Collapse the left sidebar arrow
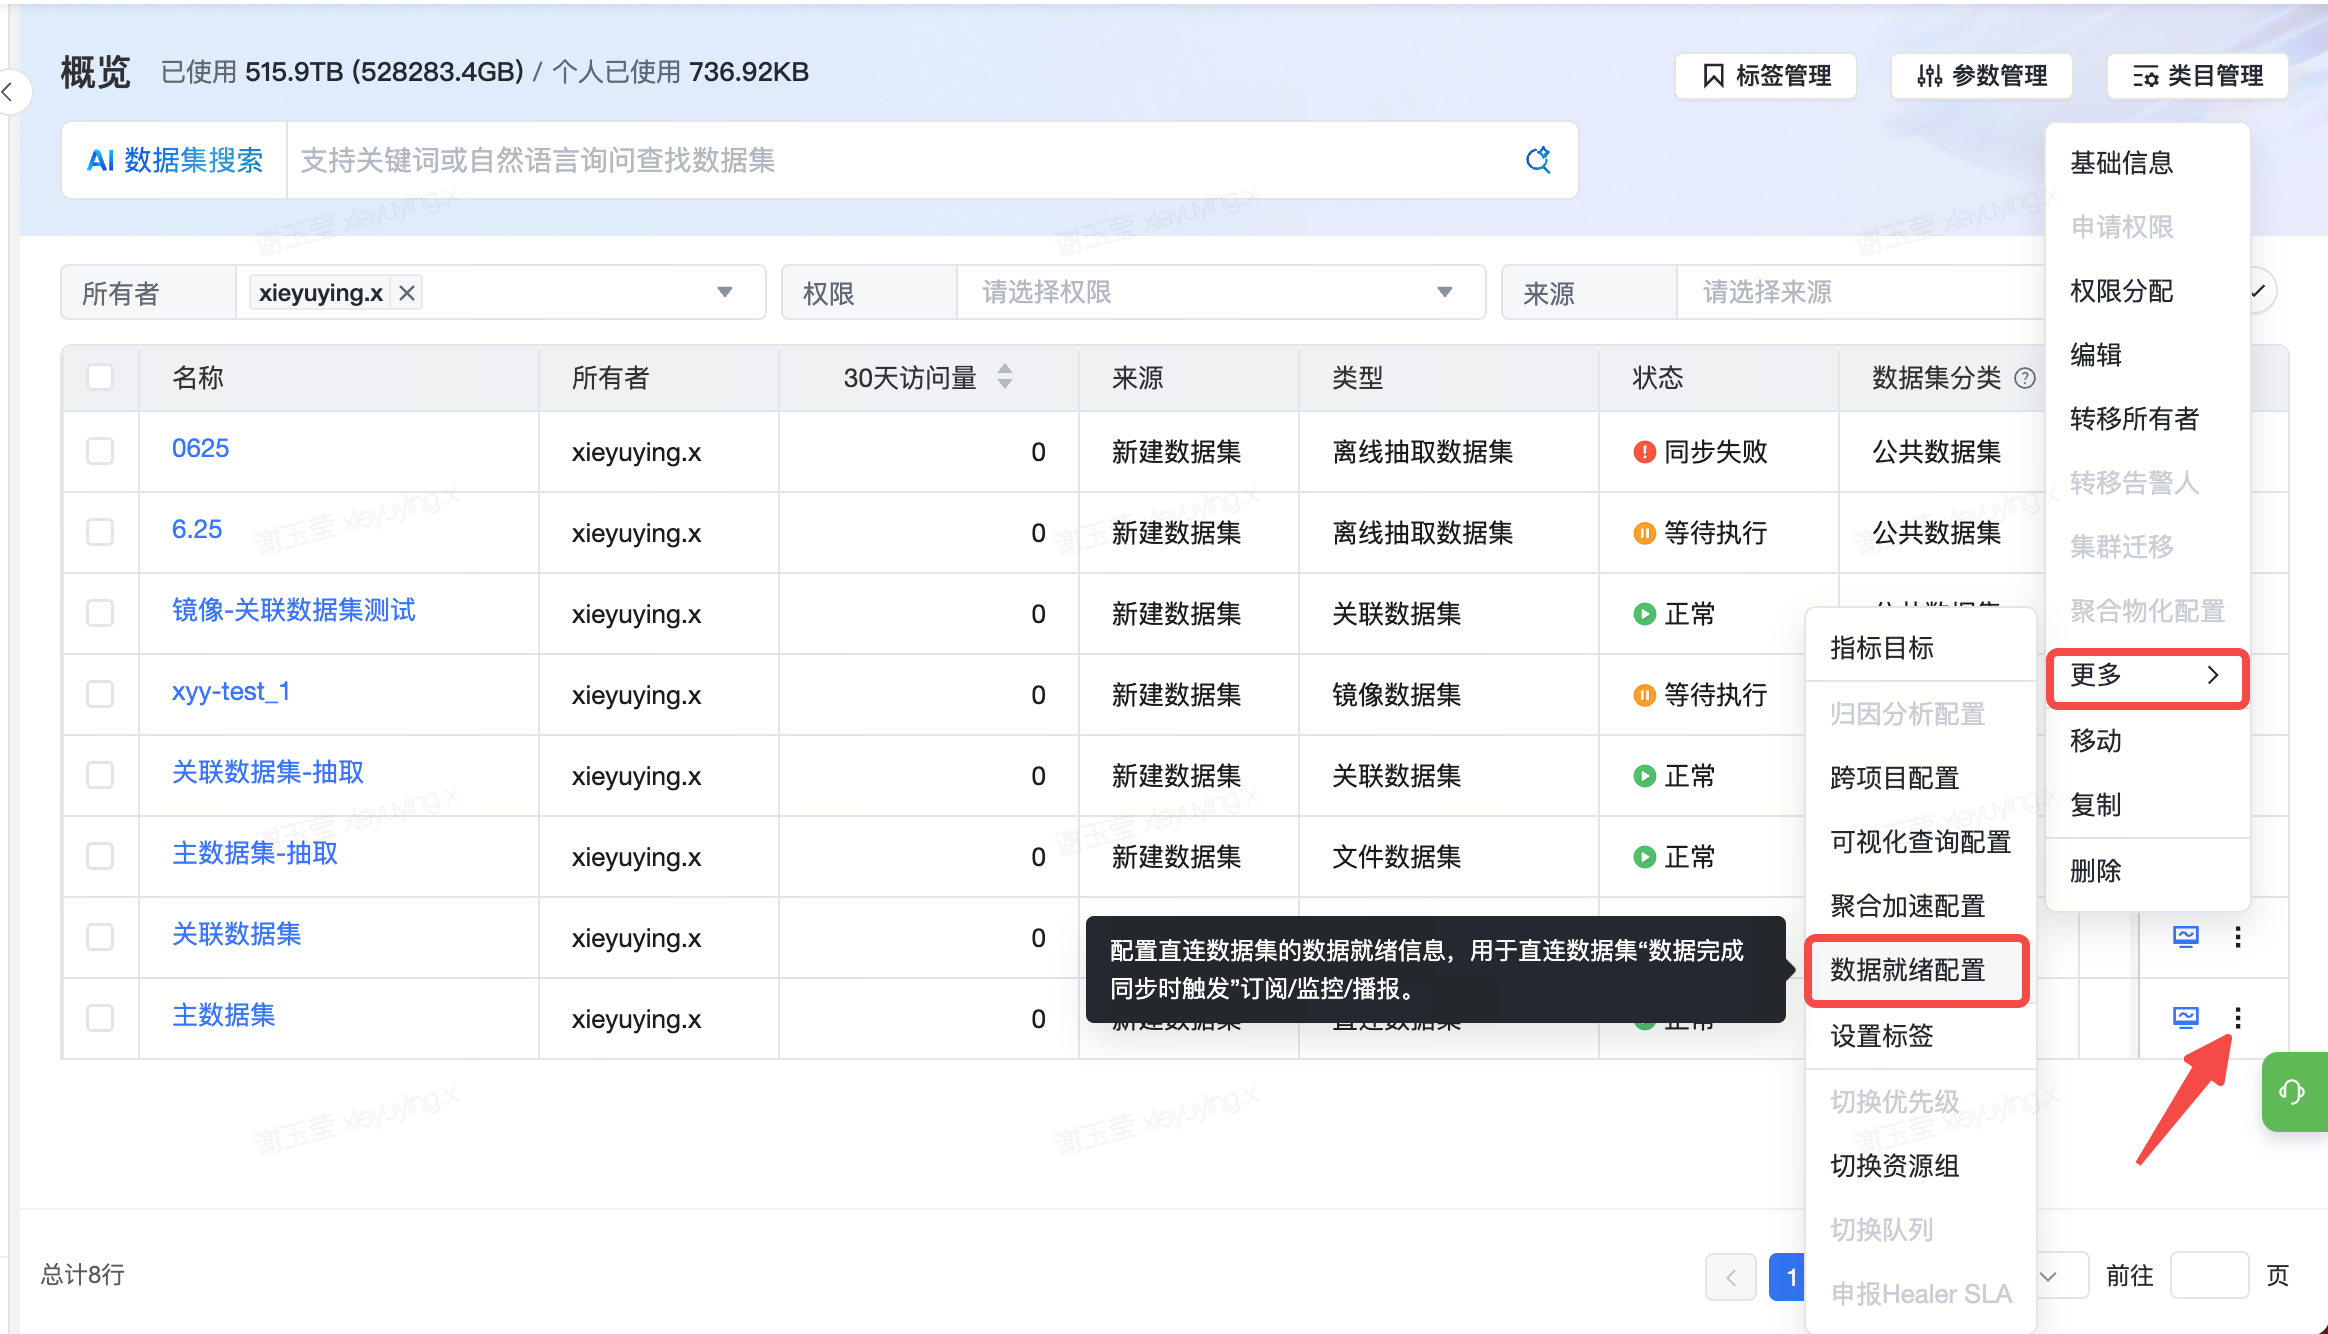Image resolution: width=2328 pixels, height=1334 pixels. pos(8,93)
